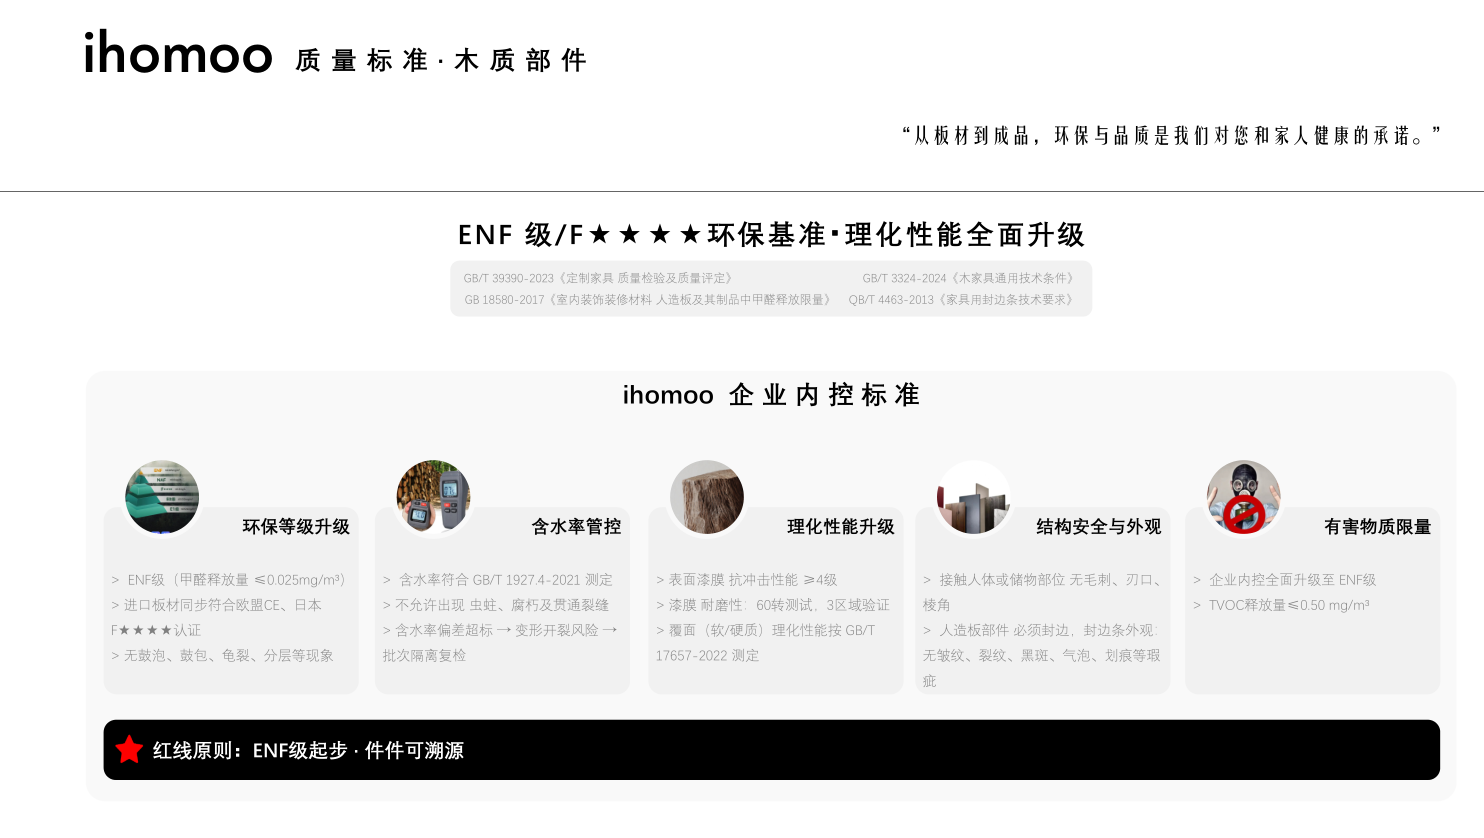Screen dimensions: 1484x838
Task: Click the line TVOC释放量≤0.50 mg/m³
Action: coord(1281,605)
